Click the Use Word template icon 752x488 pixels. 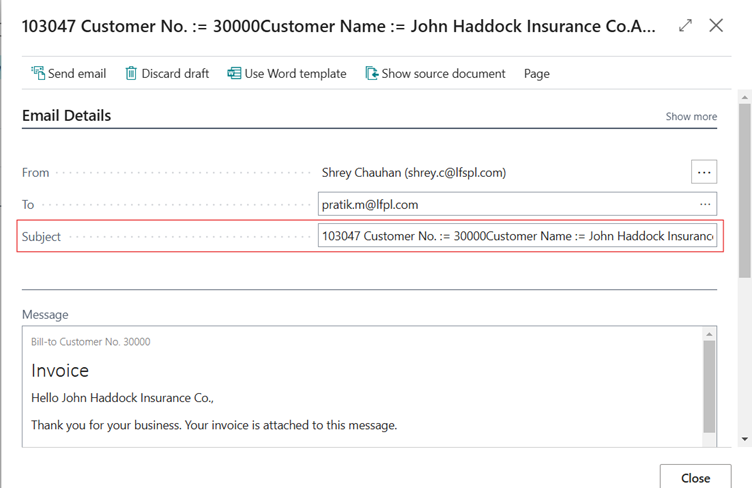click(234, 73)
